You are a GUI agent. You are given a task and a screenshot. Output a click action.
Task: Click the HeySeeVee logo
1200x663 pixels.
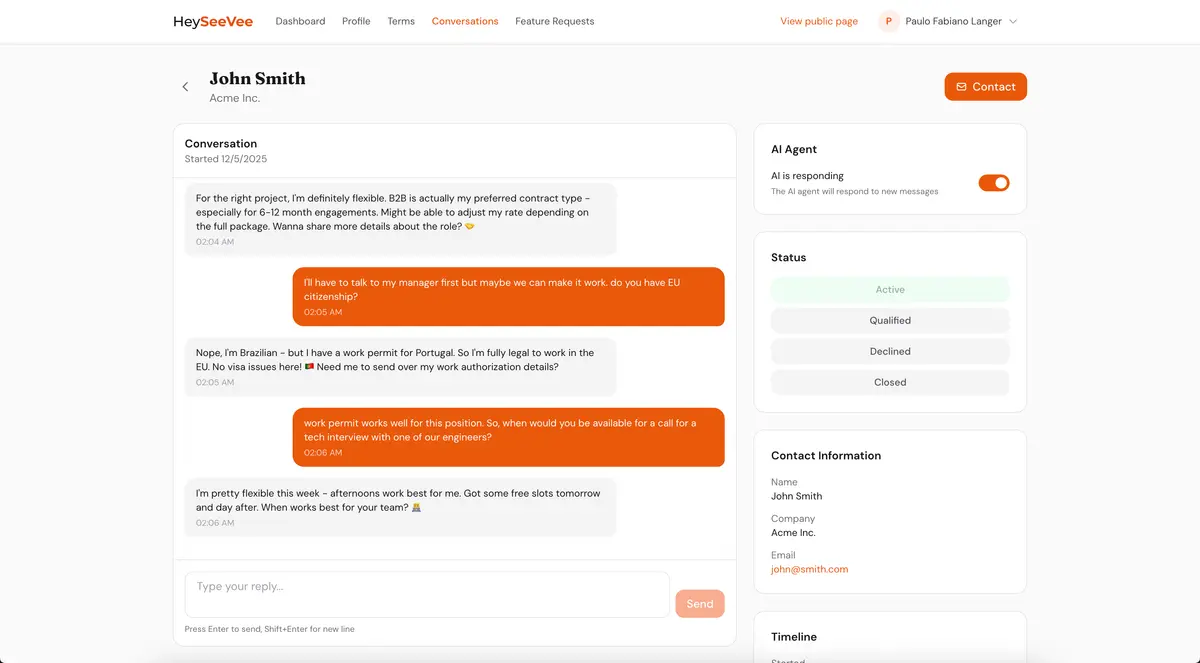tap(212, 20)
